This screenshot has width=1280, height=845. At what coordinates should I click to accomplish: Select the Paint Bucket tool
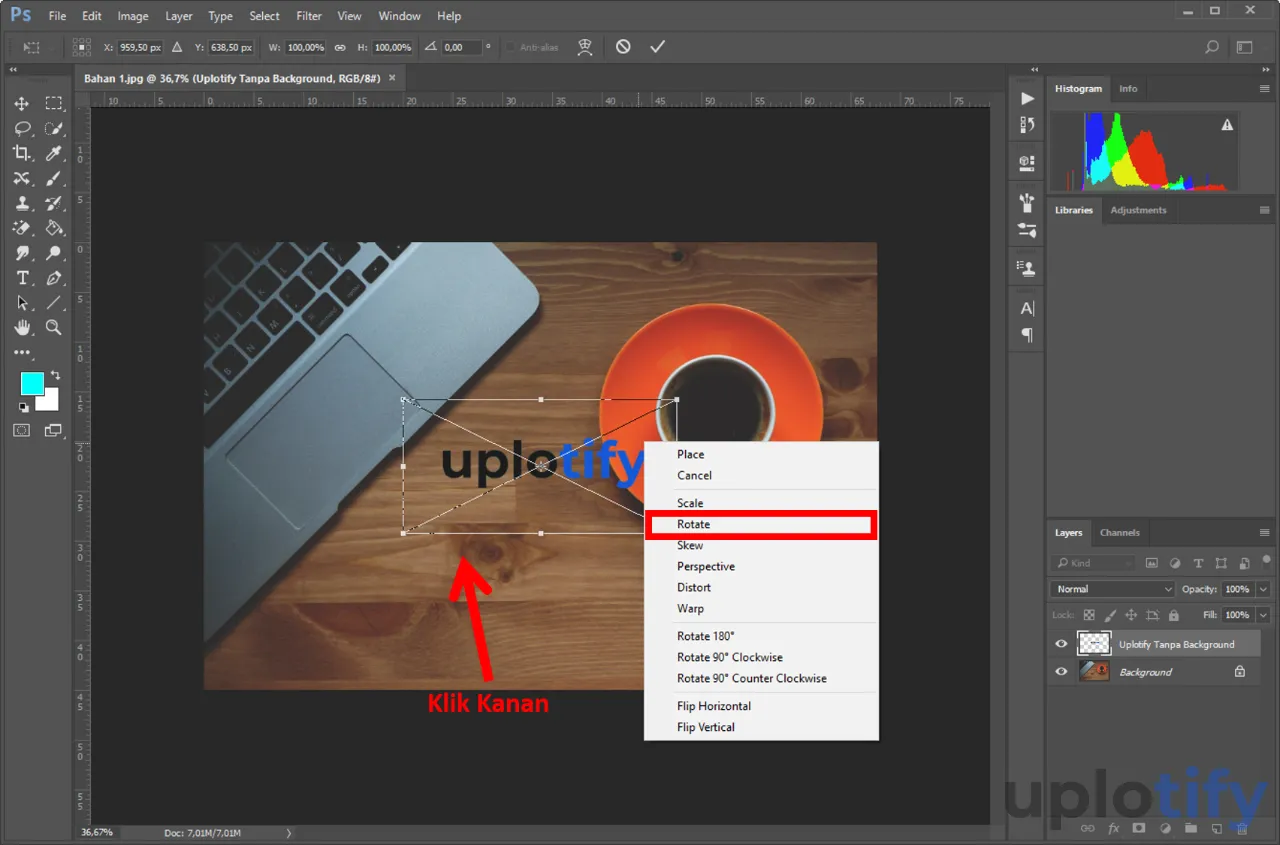(54, 228)
